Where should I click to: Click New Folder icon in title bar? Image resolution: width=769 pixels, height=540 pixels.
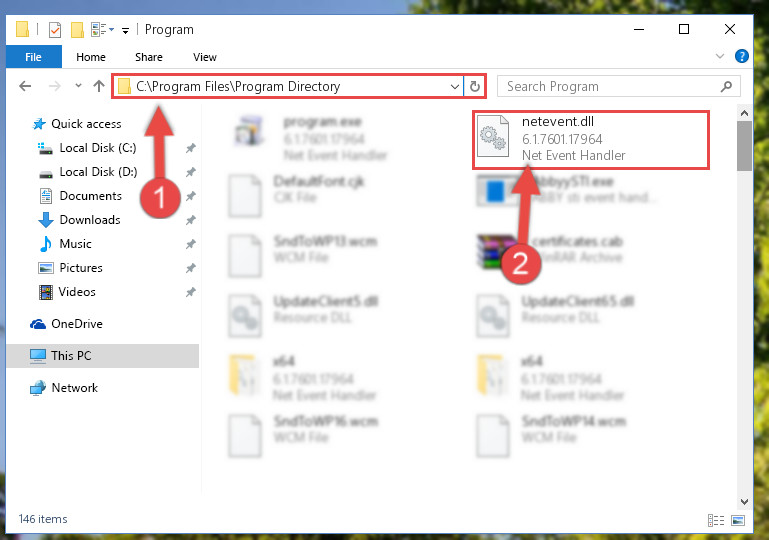click(x=77, y=30)
